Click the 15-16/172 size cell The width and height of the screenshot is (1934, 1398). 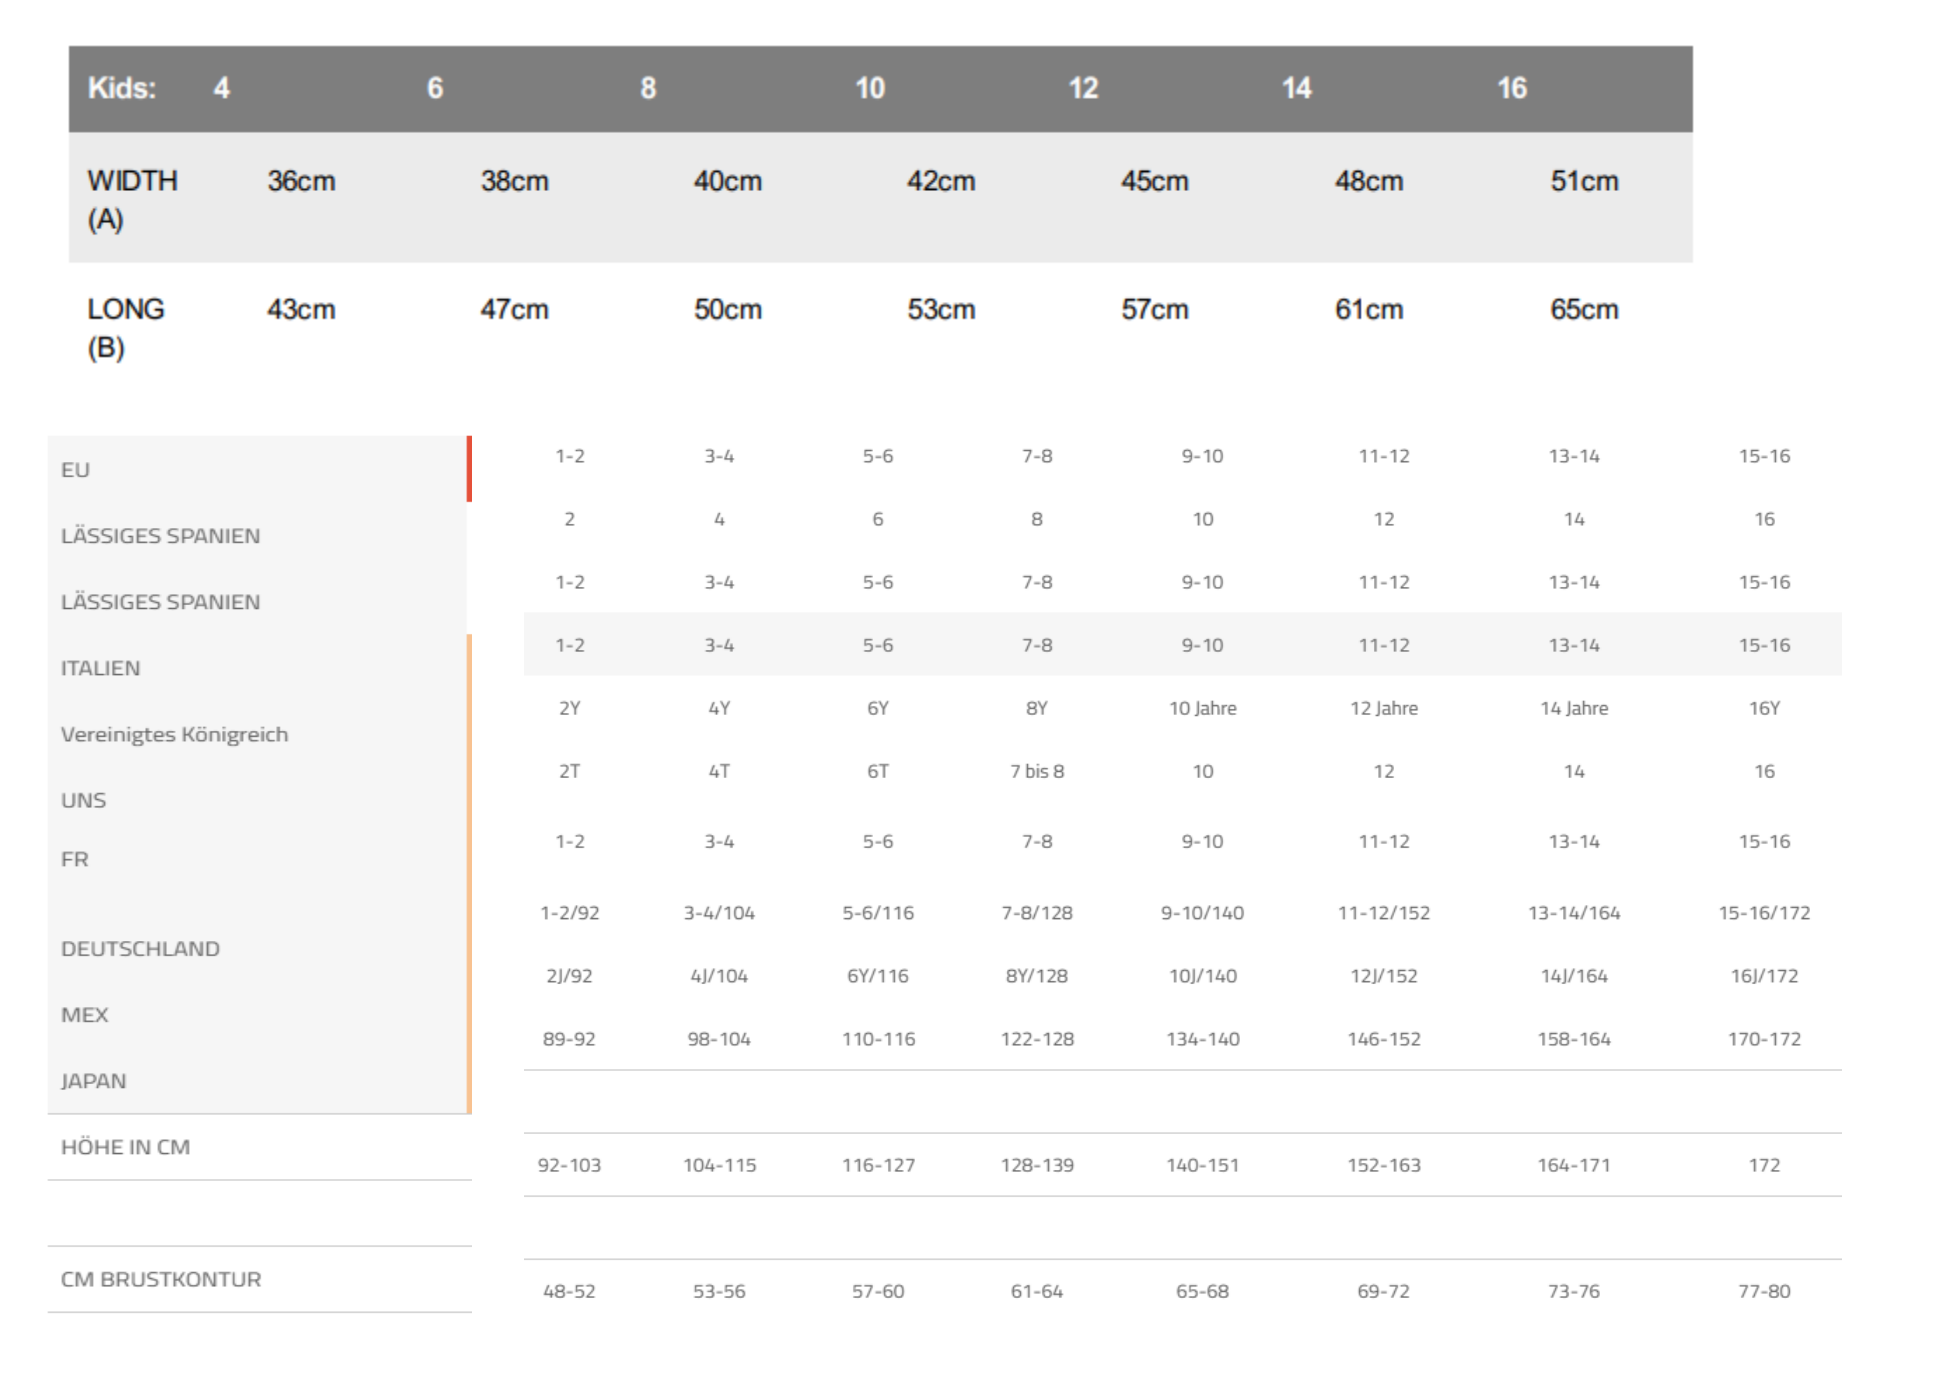pyautogui.click(x=1764, y=913)
